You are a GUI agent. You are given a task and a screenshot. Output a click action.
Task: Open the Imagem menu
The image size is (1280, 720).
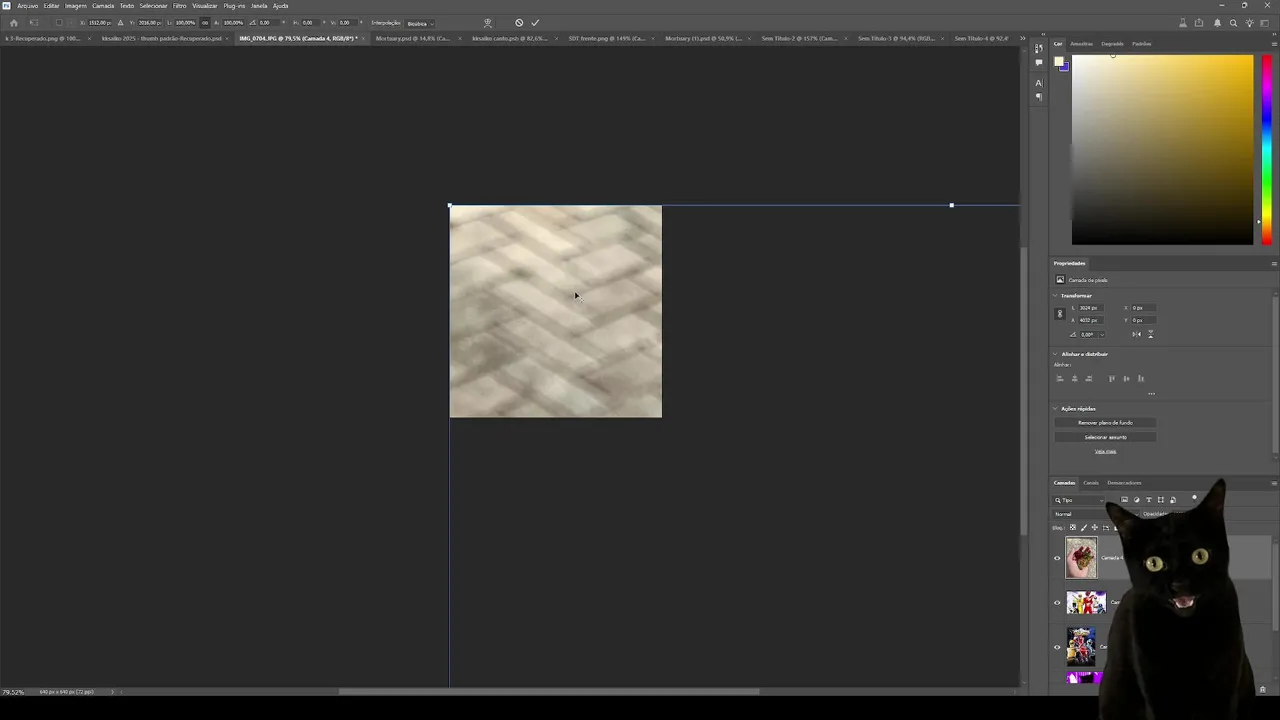(76, 6)
